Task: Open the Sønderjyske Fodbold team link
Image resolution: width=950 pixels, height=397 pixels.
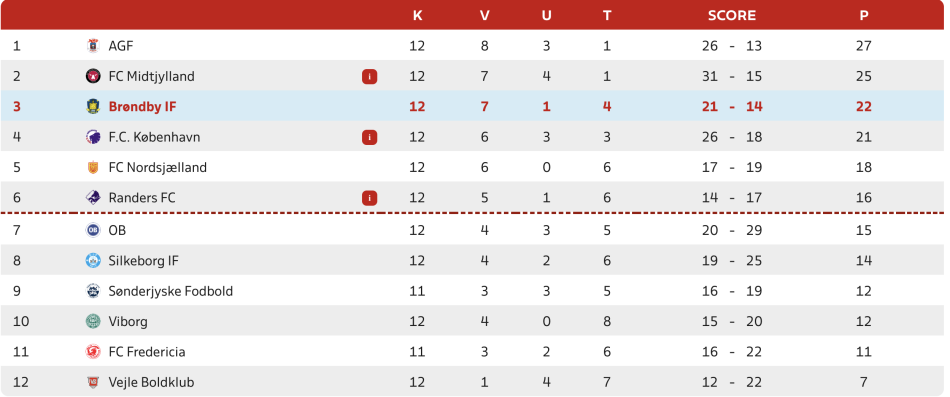Action: [171, 291]
